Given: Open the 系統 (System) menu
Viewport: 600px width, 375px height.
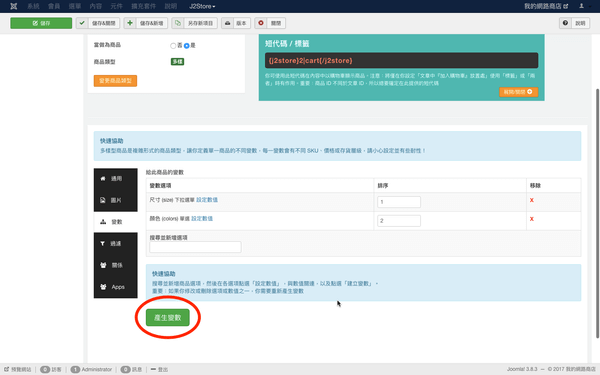Looking at the screenshot, I should (x=33, y=6).
